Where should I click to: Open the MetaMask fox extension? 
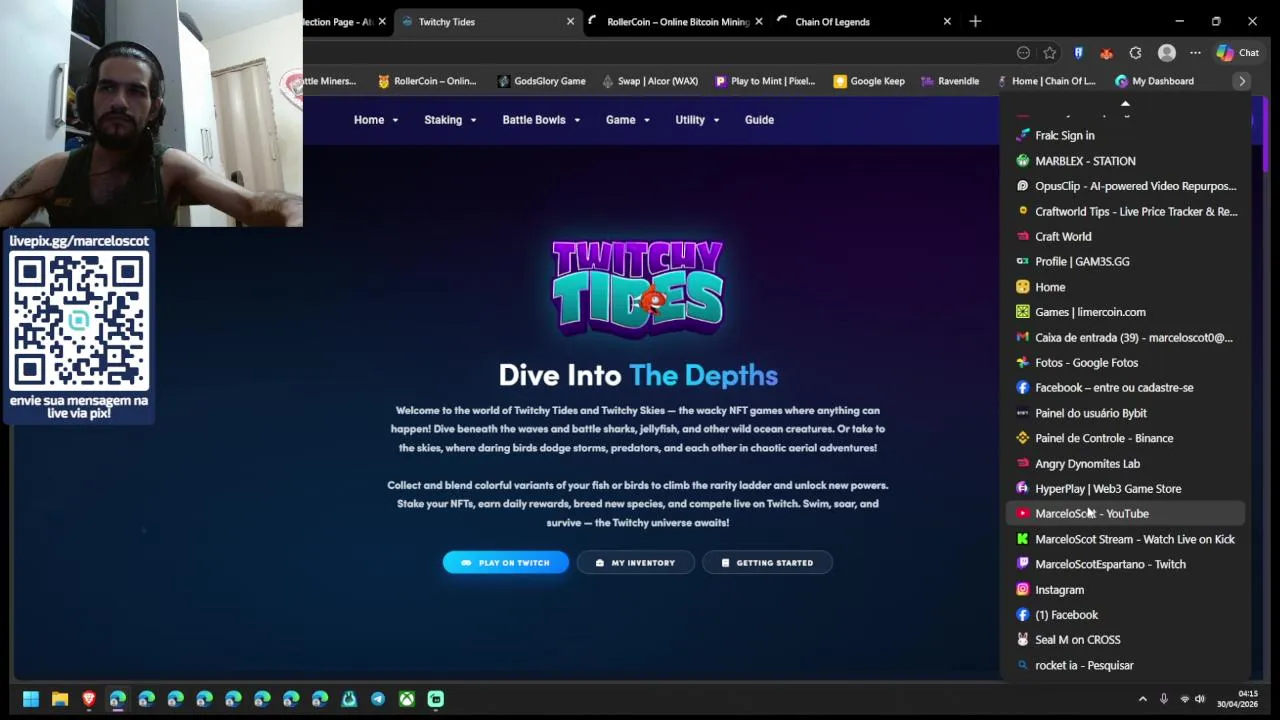[1106, 53]
